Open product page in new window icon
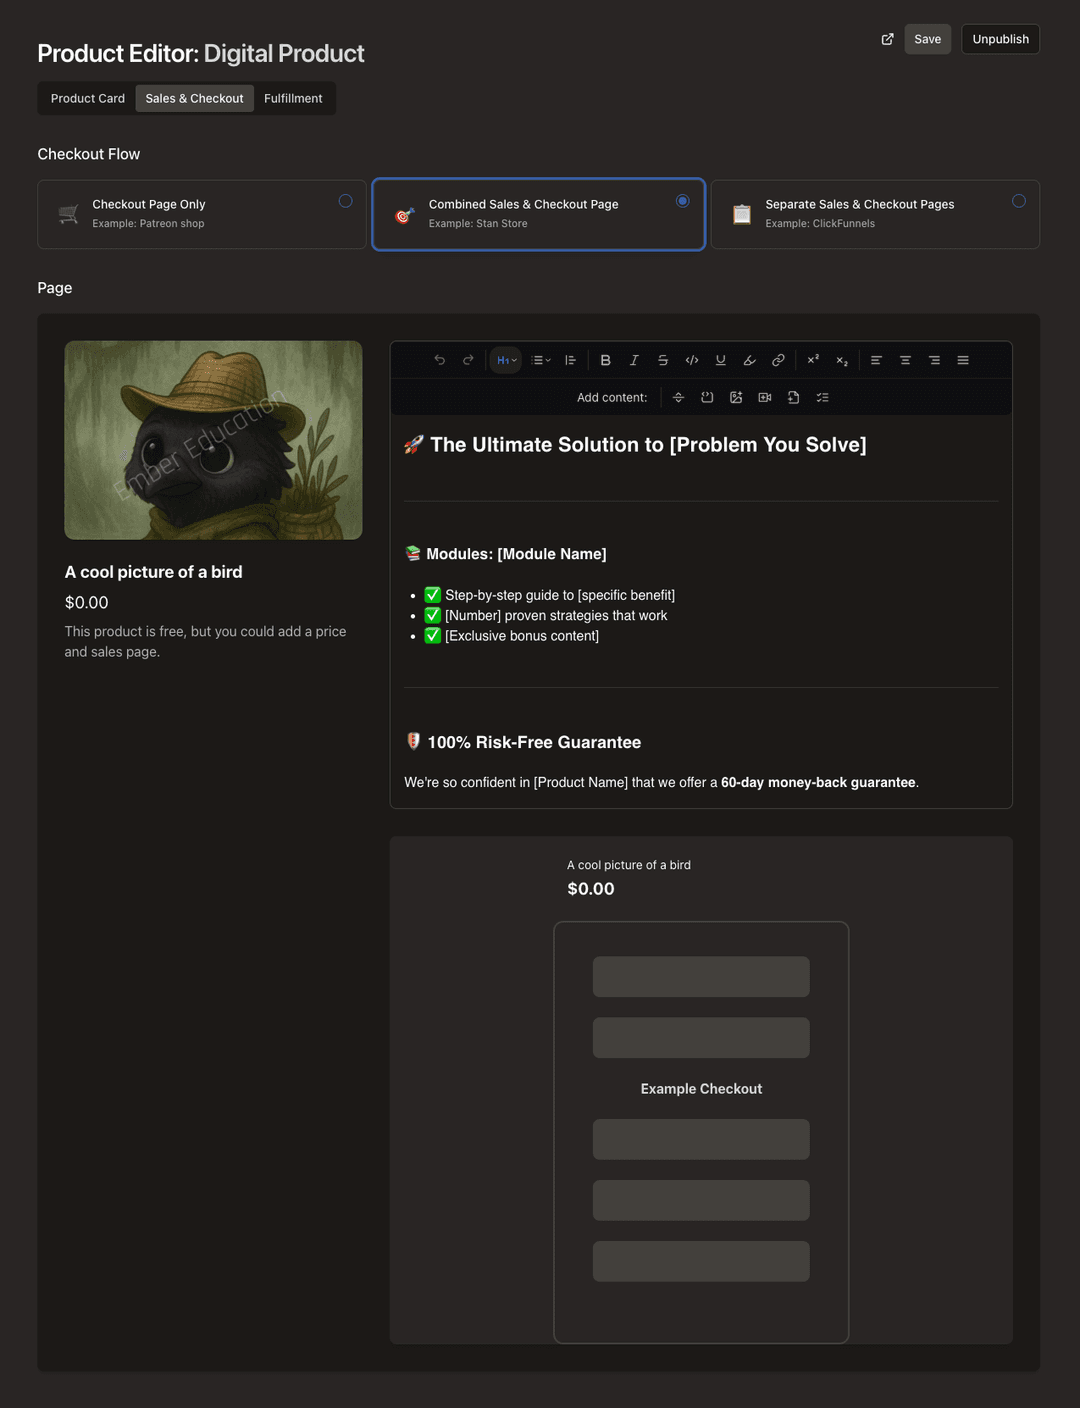This screenshot has width=1080, height=1408. point(887,39)
